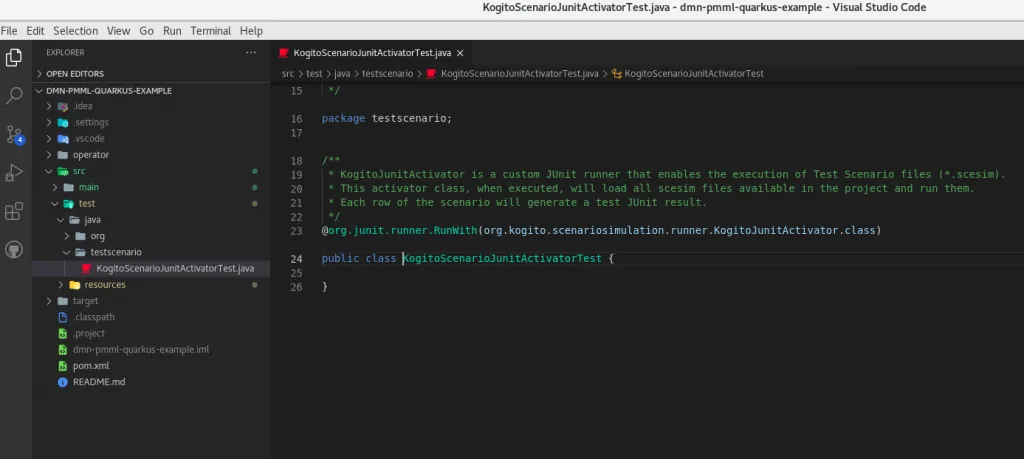
Task: Select the KogitoScenarioJunitActivatorTest.java editor tab
Action: (x=370, y=53)
